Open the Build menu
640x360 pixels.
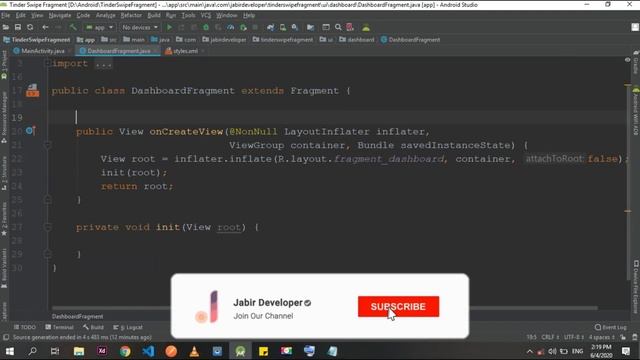click(153, 16)
